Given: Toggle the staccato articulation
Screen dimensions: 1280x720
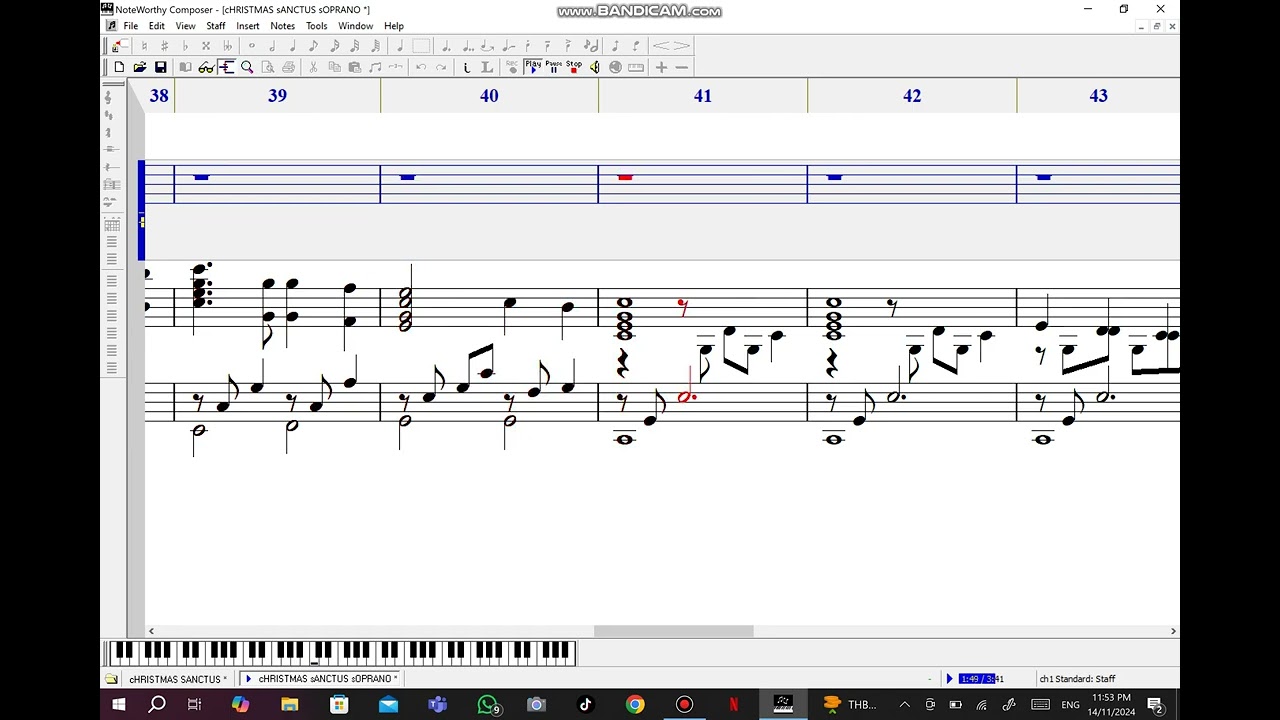Looking at the screenshot, I should pyautogui.click(x=528, y=46).
